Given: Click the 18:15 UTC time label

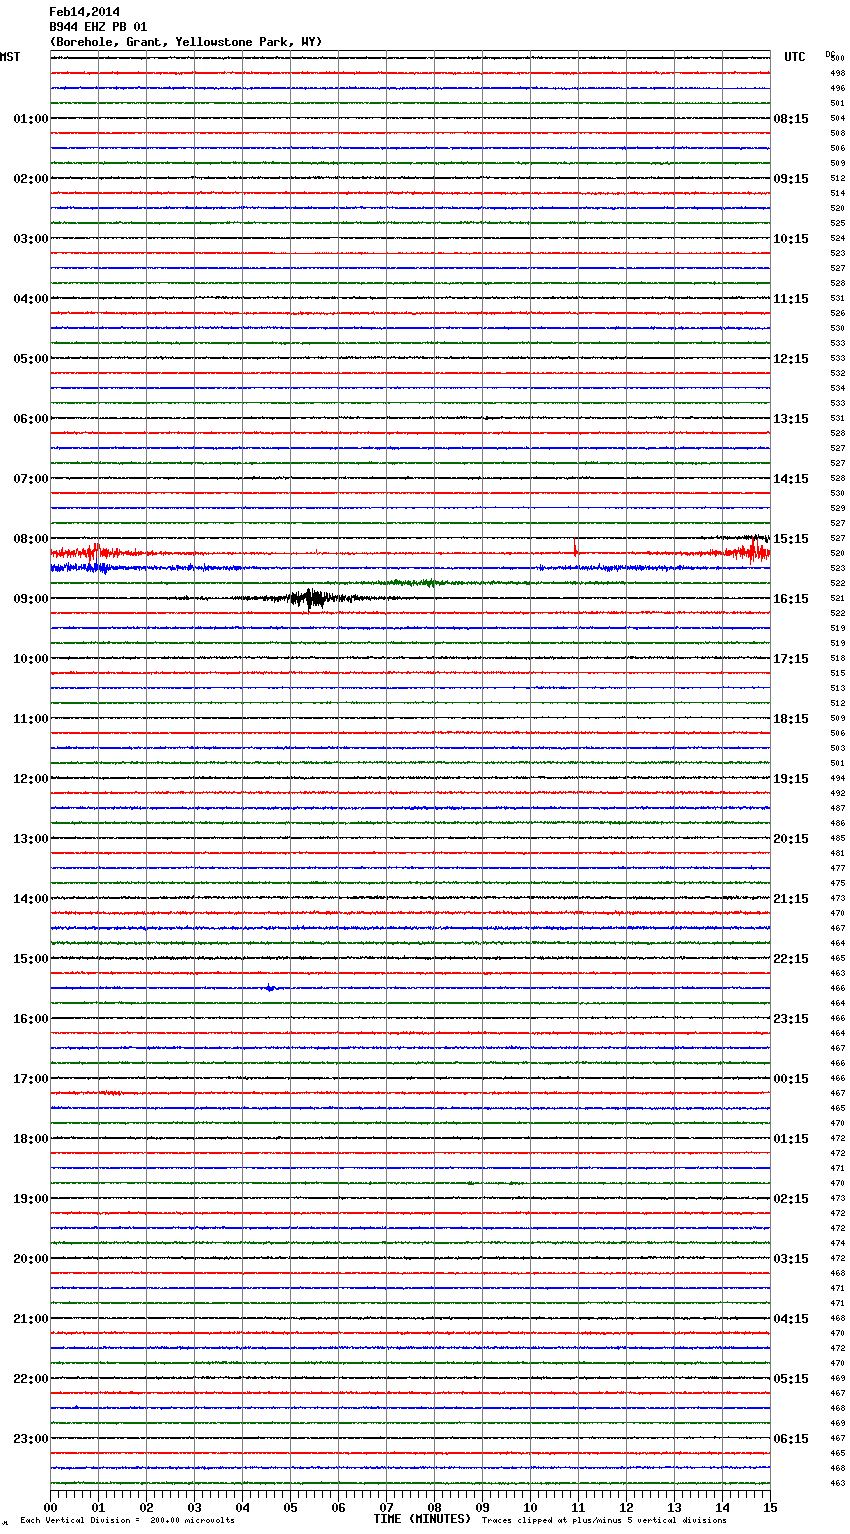Looking at the screenshot, I should point(791,719).
